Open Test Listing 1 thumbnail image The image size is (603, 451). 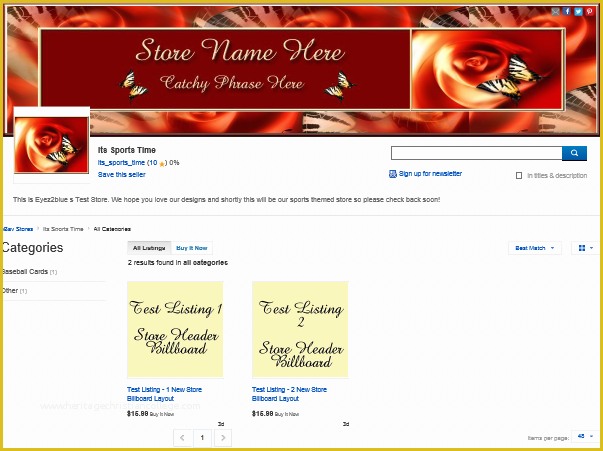pos(175,330)
